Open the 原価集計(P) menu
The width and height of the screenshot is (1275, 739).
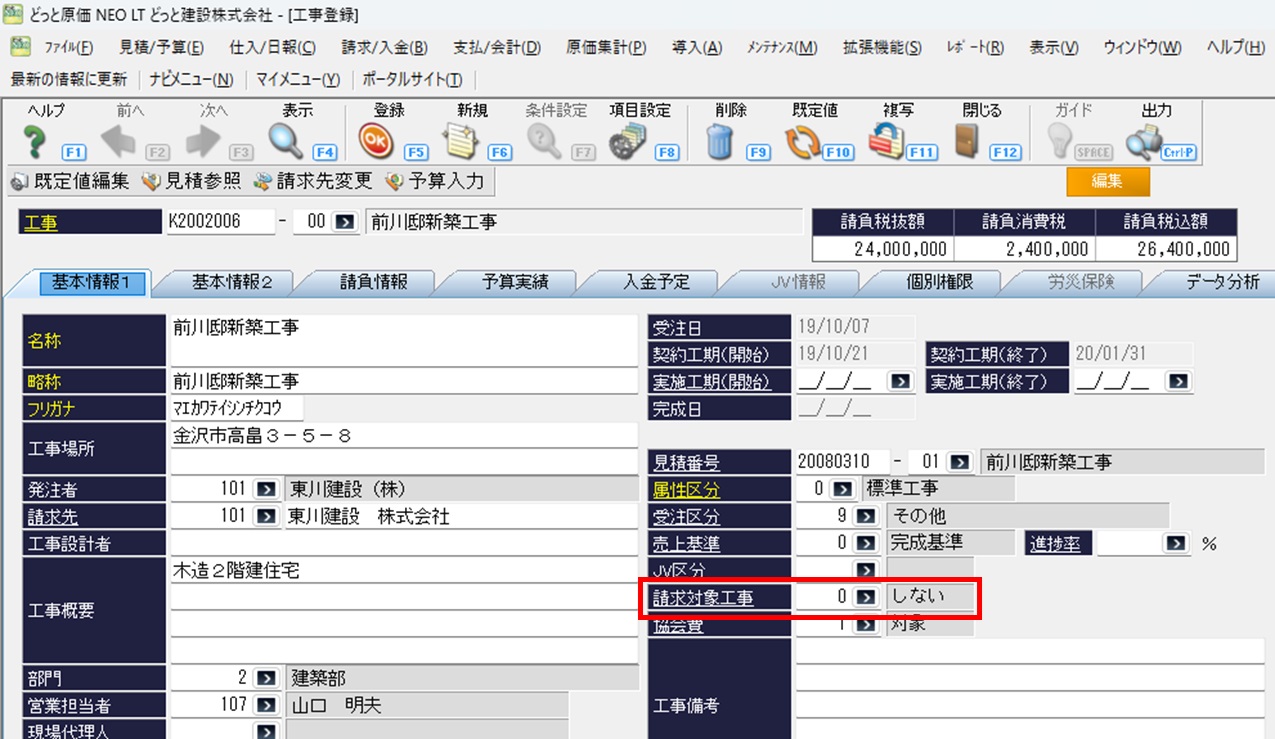pyautogui.click(x=606, y=48)
